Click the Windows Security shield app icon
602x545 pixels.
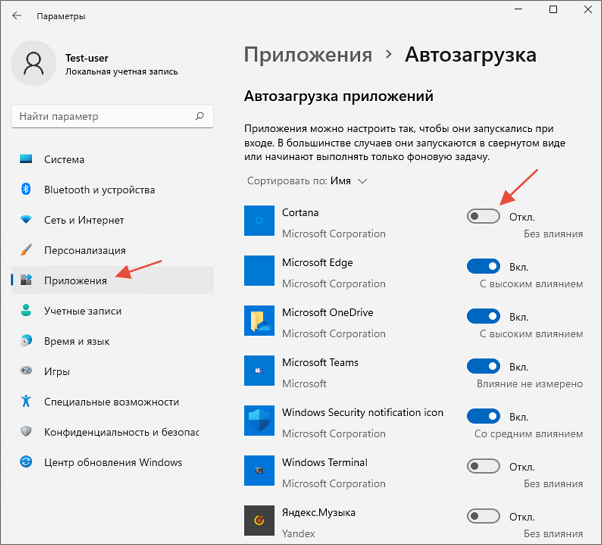[259, 421]
